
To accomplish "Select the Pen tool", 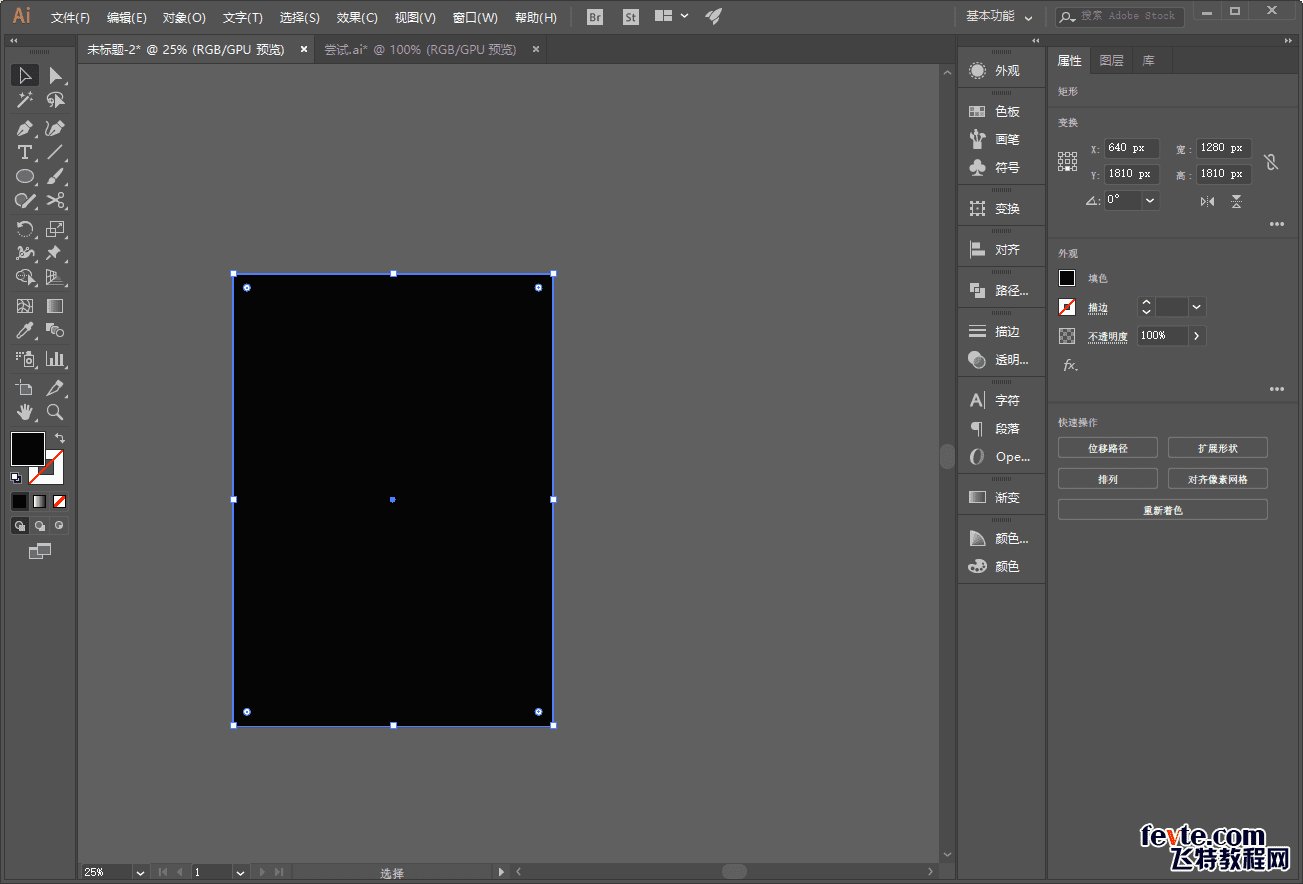I will click(25, 128).
